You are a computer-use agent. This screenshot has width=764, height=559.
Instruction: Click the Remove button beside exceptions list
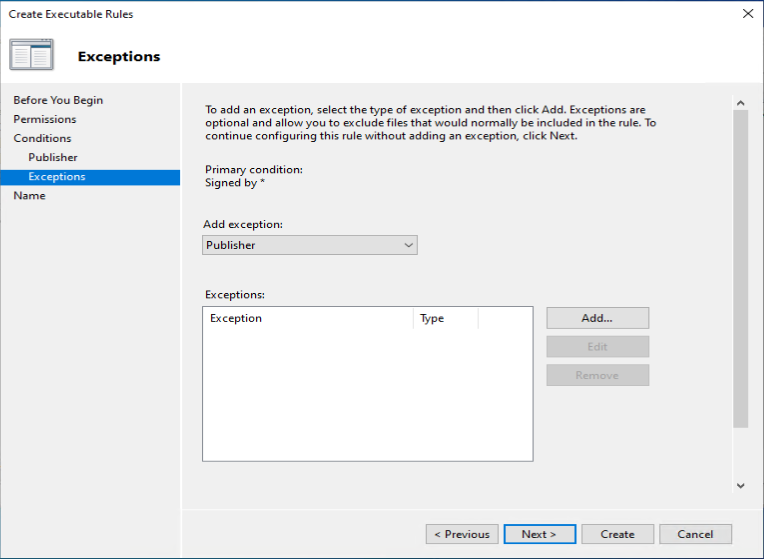[597, 375]
